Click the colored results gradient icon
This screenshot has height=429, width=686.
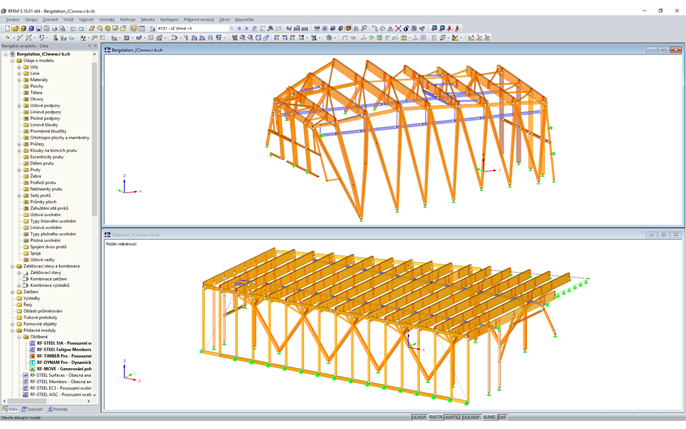pyautogui.click(x=455, y=38)
